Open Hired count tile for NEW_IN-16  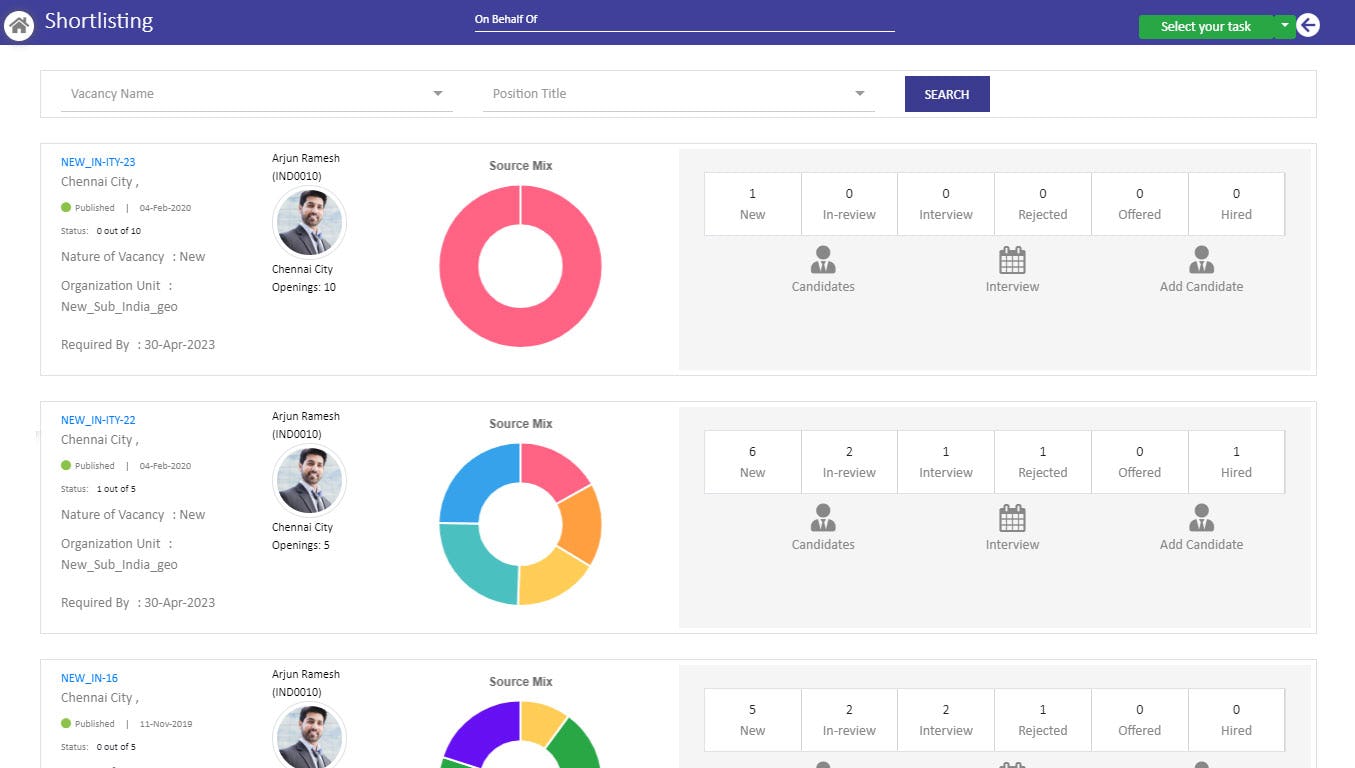(1236, 720)
